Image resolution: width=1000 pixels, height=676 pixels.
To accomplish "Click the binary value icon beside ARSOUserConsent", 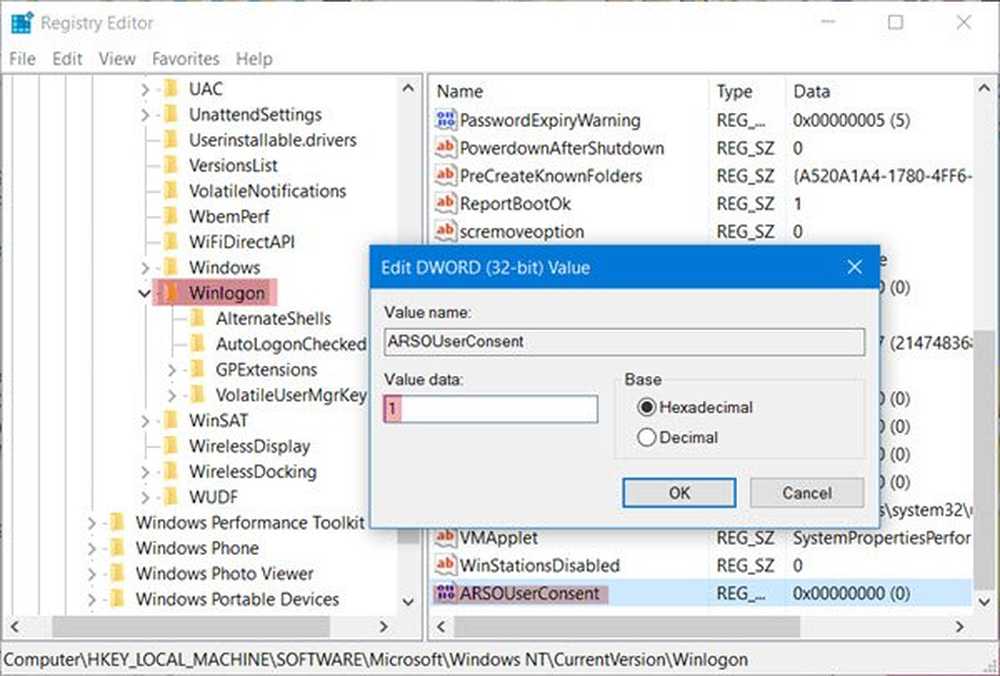I will tap(446, 593).
